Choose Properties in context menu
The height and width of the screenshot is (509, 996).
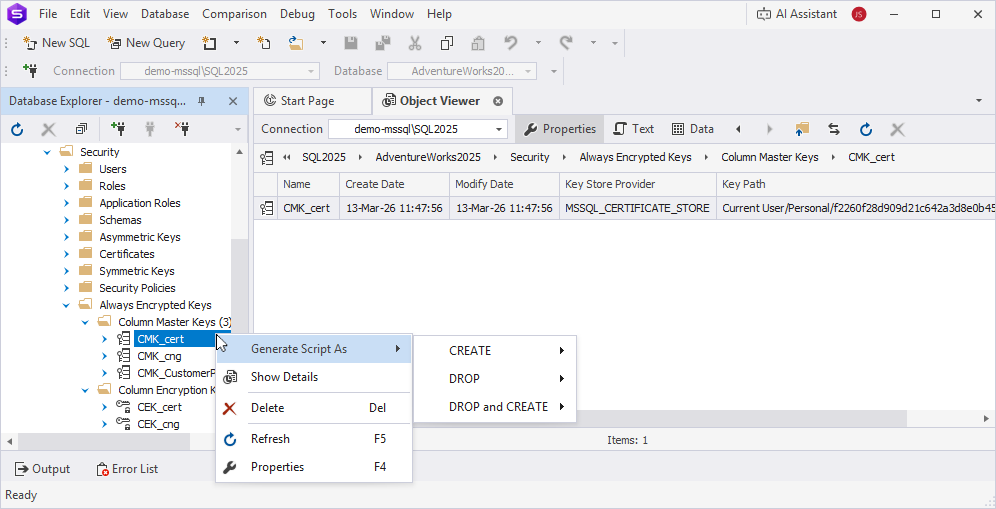[314, 467]
